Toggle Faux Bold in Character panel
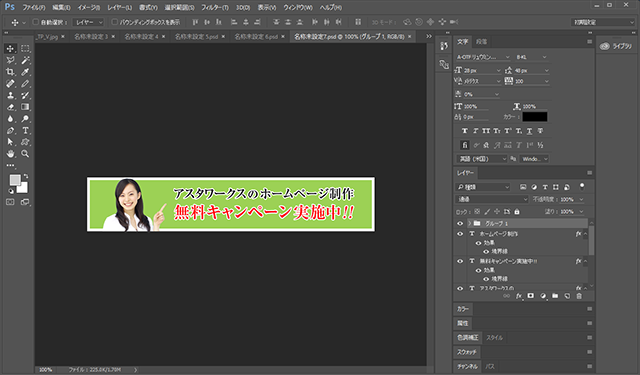 (464, 131)
